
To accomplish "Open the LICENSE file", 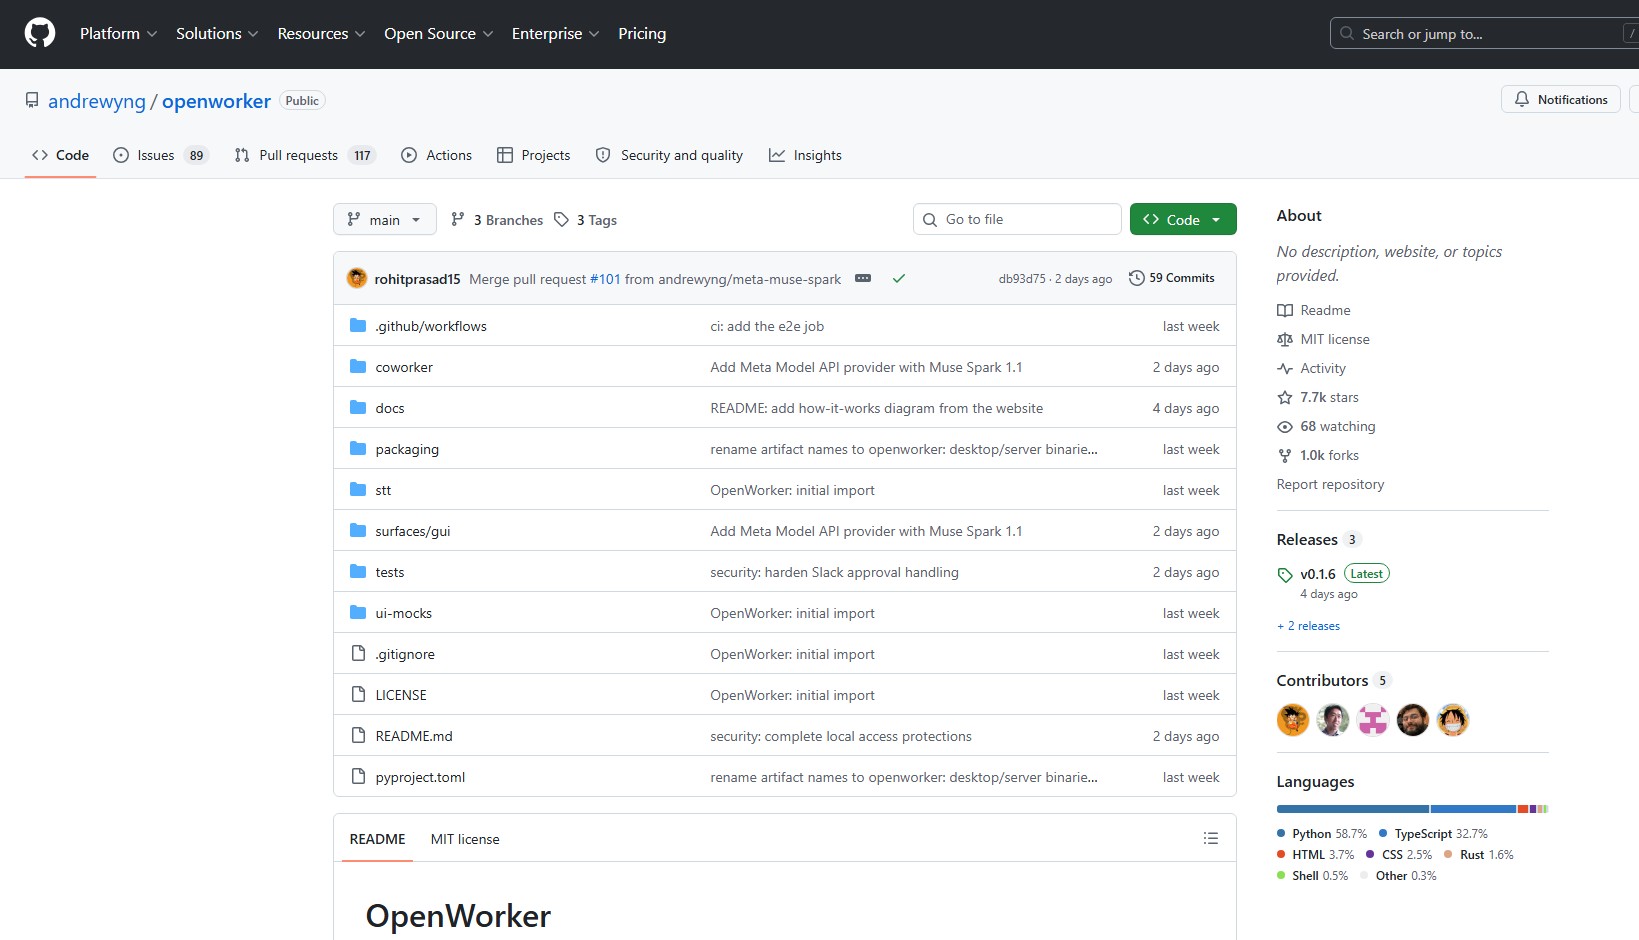I will coord(401,695).
